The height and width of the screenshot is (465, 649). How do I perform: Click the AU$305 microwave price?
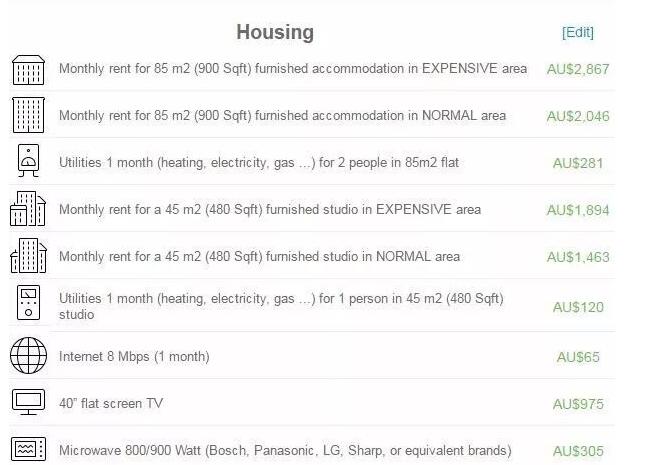tap(577, 451)
